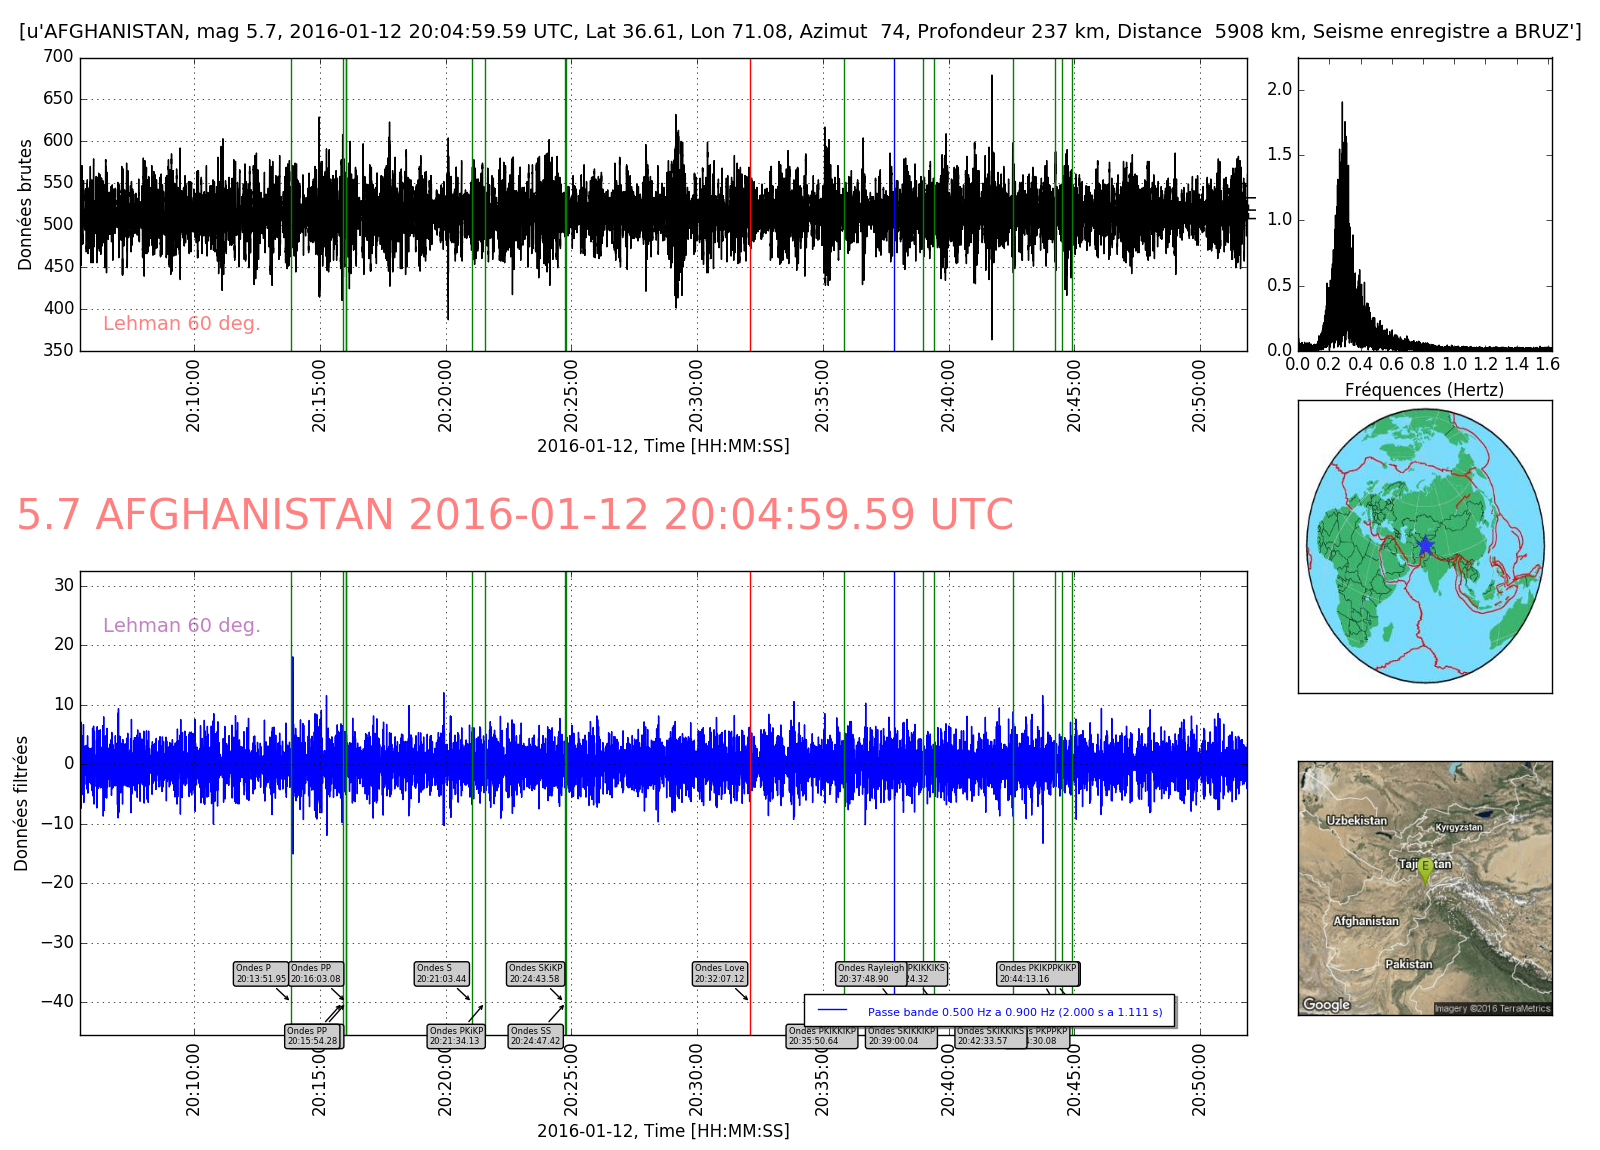Click the Passe bande filter legend text
Image resolution: width=1600 pixels, height=1150 pixels.
point(1014,1012)
